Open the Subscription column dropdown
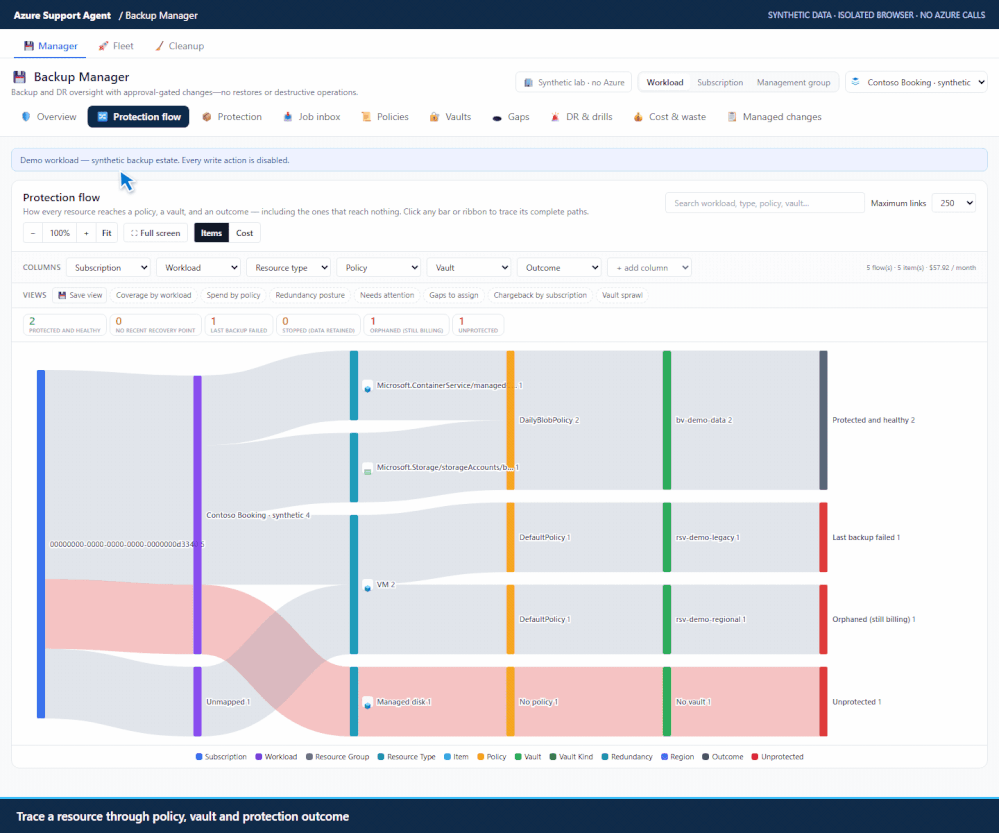The image size is (999, 833). tap(108, 268)
